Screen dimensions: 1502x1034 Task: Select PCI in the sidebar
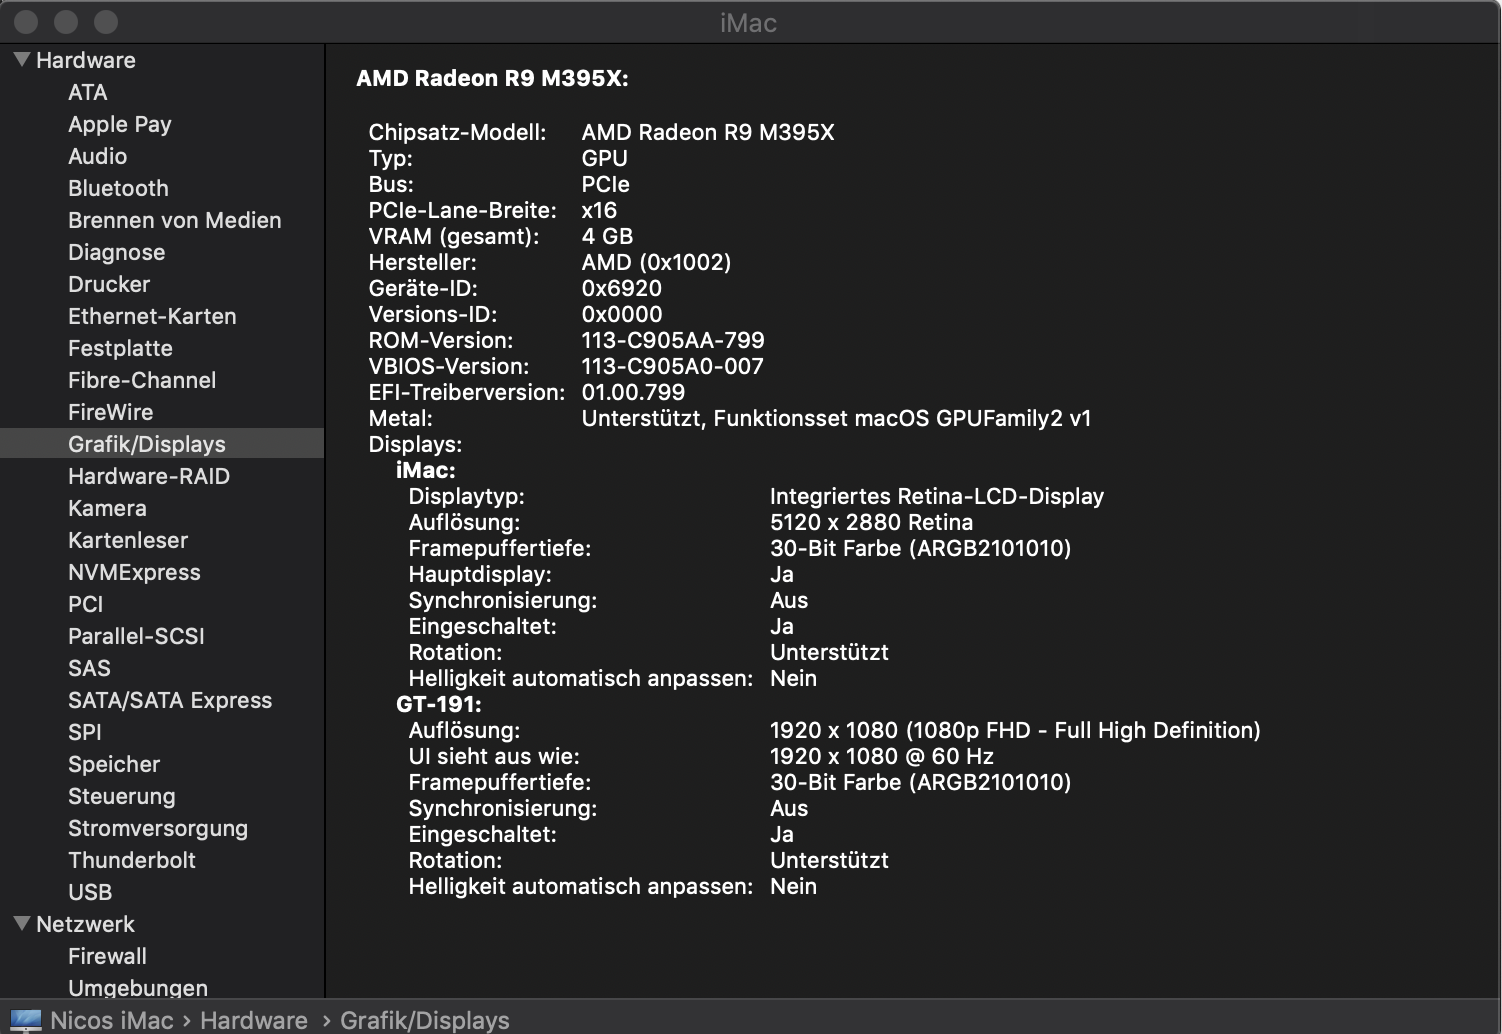[85, 604]
